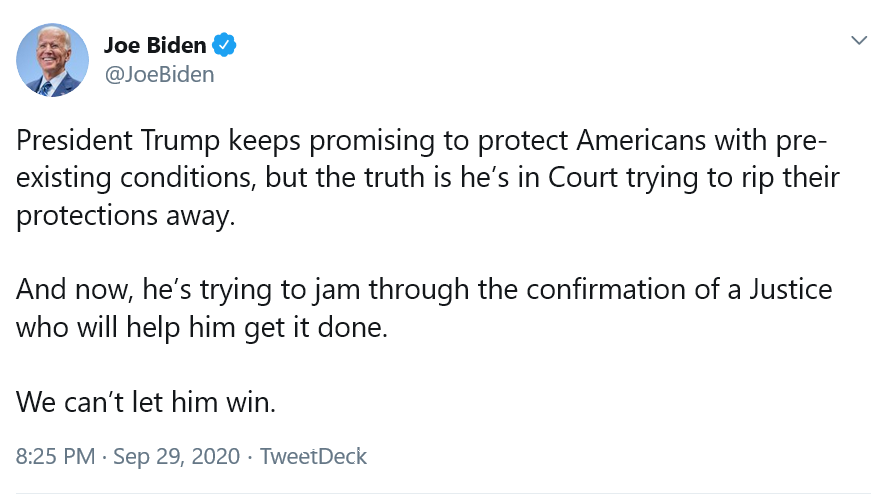Open the Joe Biden display name link
The width and height of the screenshot is (885, 494).
(155, 45)
